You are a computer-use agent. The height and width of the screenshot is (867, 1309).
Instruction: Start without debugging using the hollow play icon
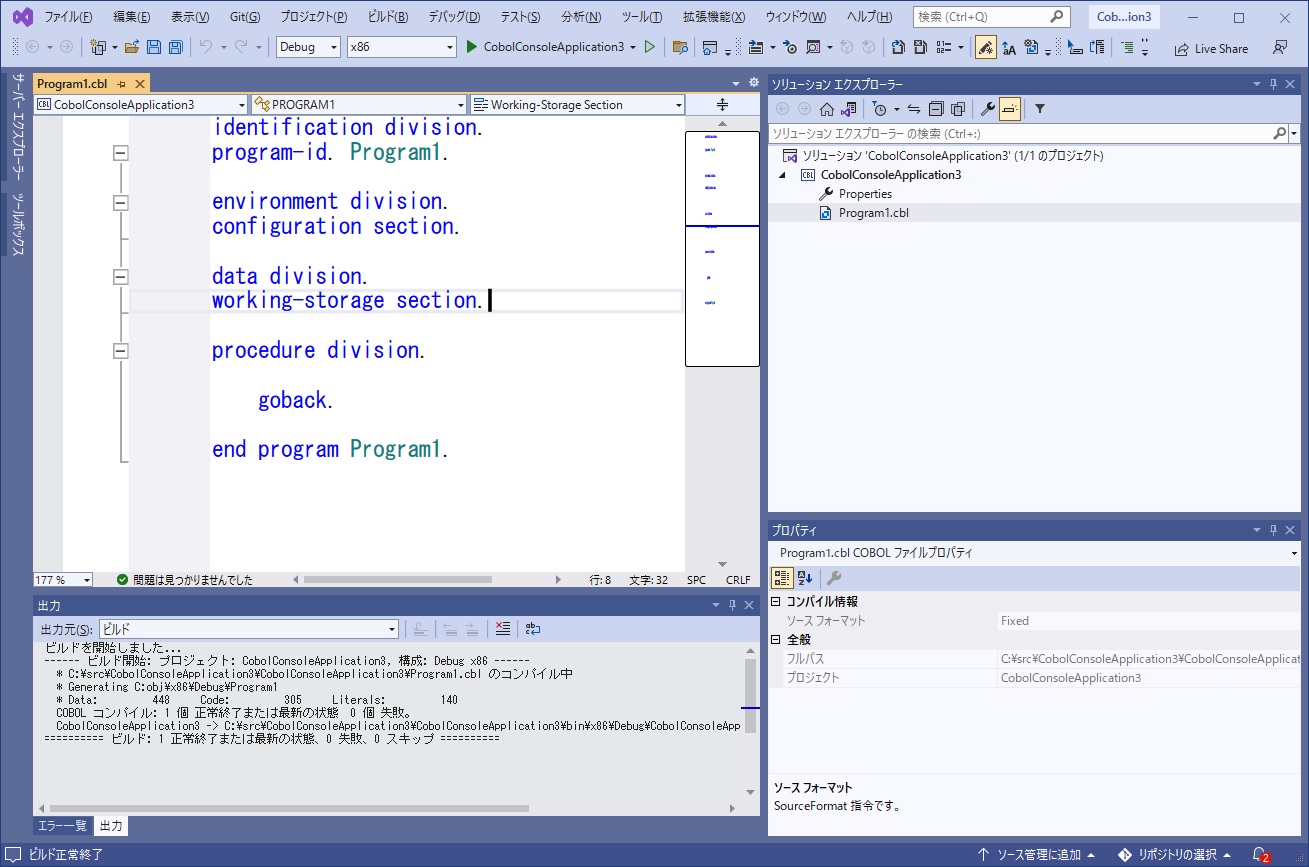[x=650, y=47]
